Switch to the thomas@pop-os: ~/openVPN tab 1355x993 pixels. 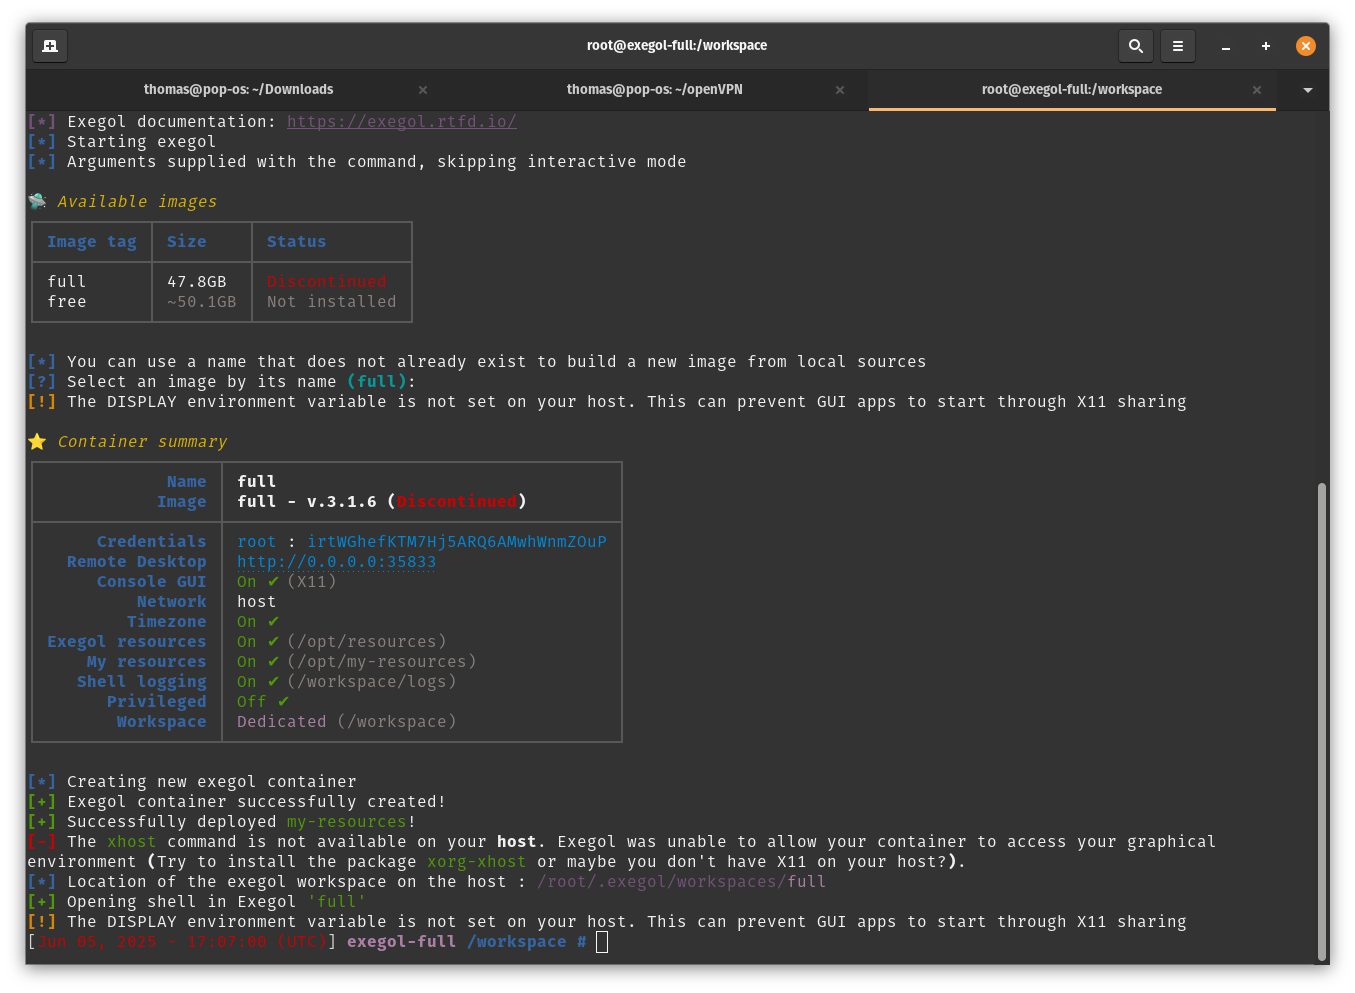point(655,90)
